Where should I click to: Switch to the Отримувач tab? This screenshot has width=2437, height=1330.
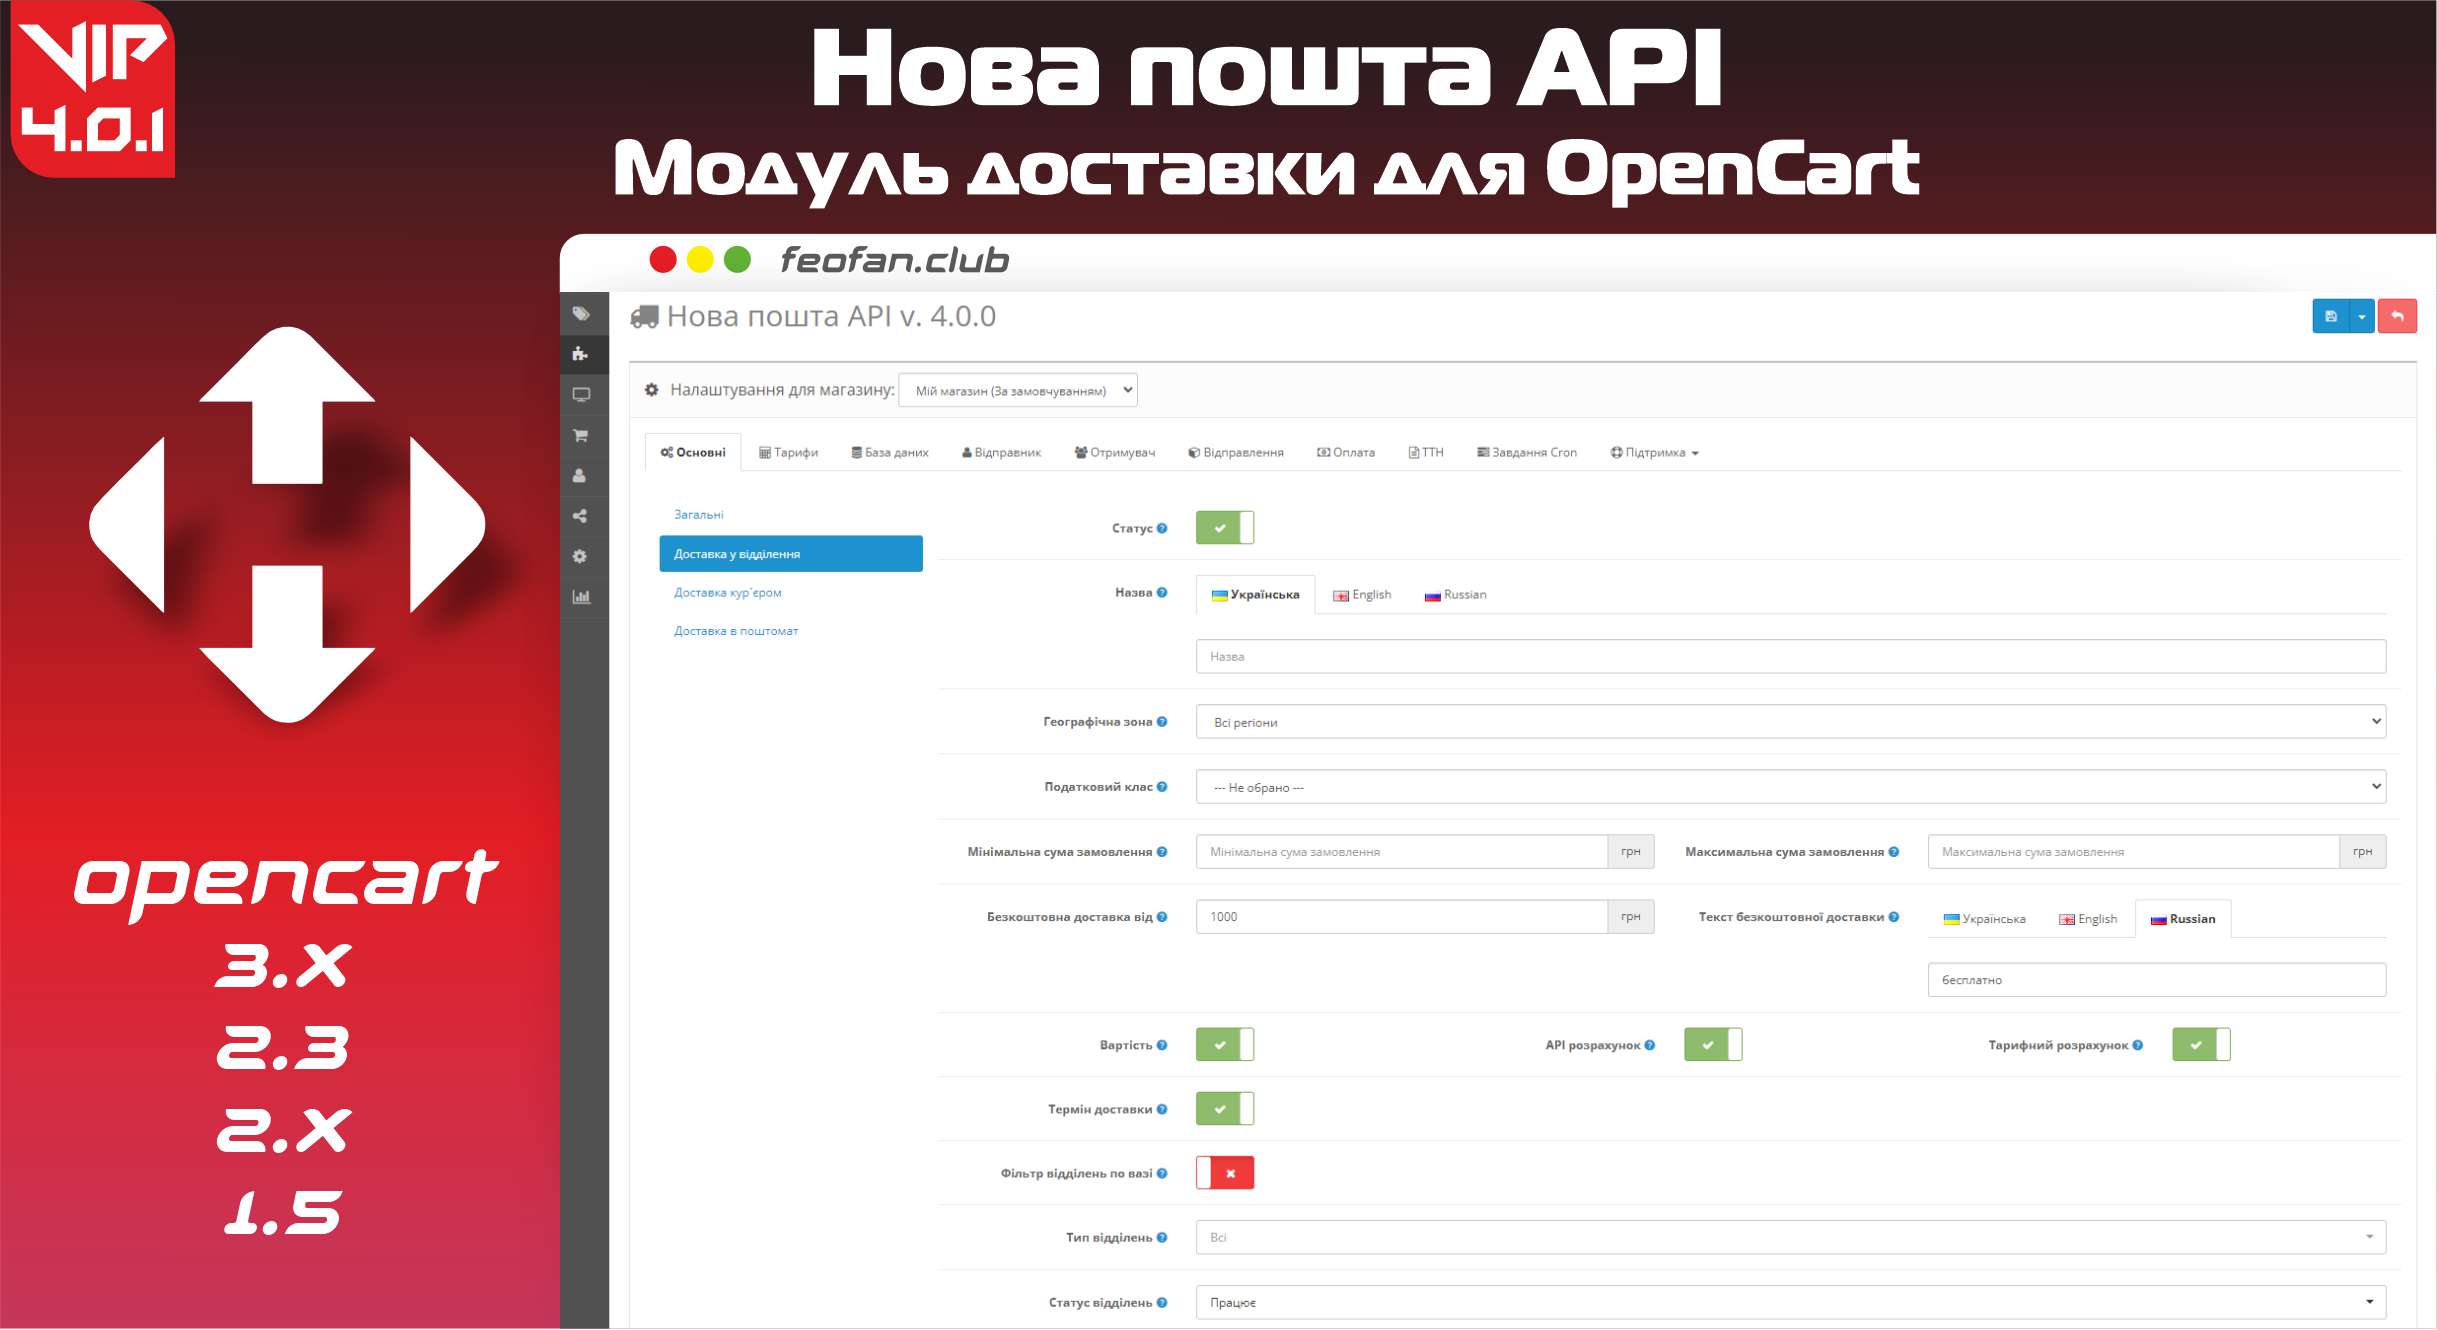pos(1115,452)
